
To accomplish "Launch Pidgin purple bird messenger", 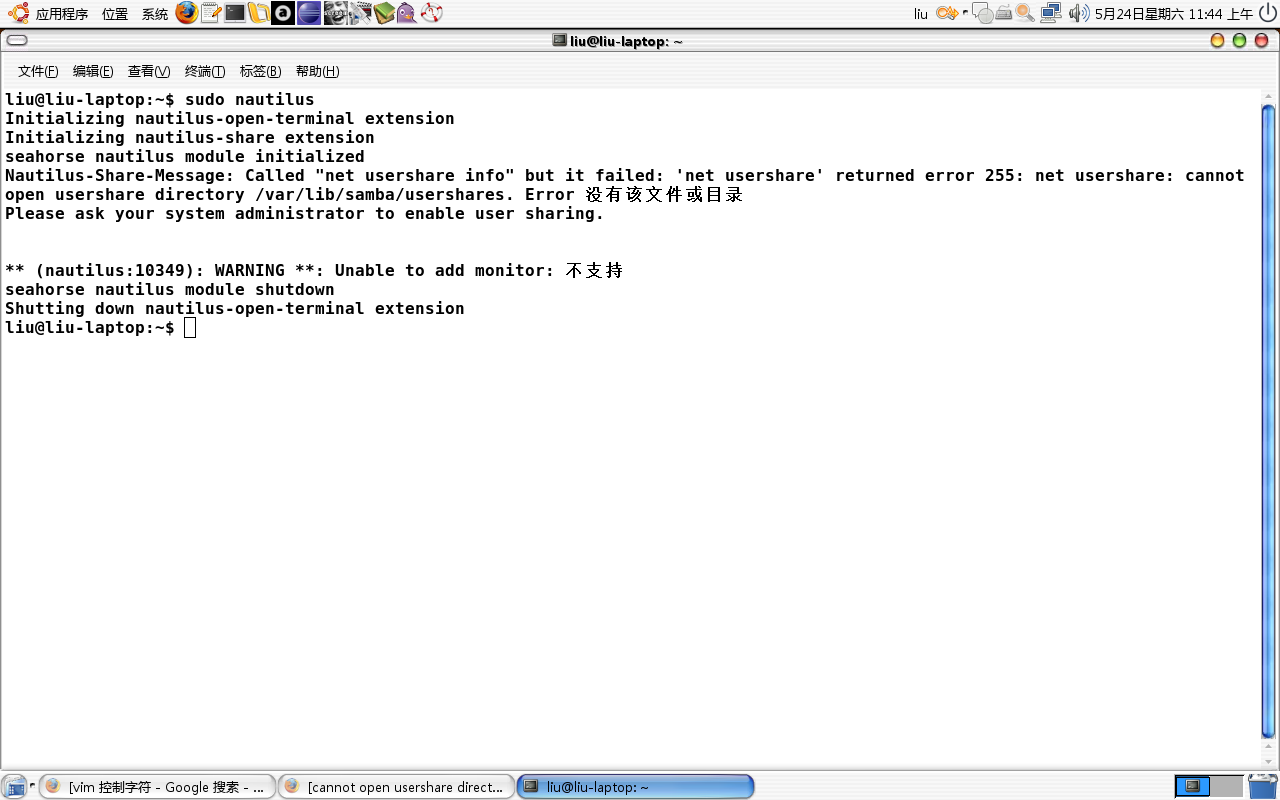I will [x=407, y=13].
